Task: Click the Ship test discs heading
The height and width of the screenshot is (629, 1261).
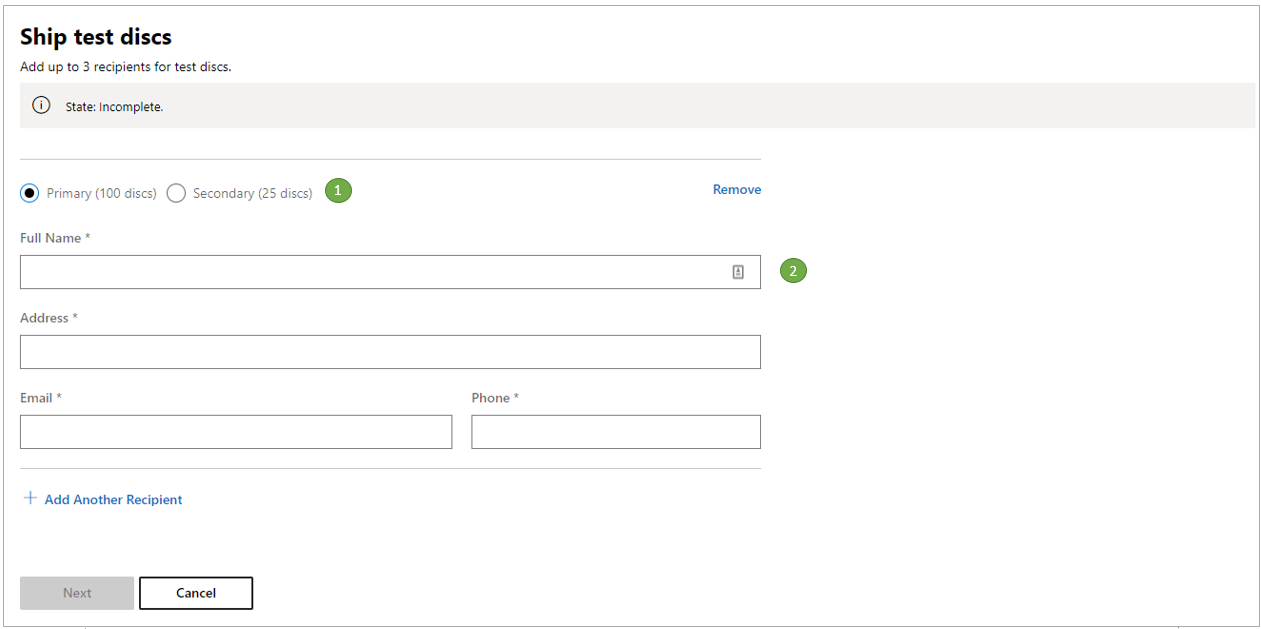Action: click(x=95, y=36)
